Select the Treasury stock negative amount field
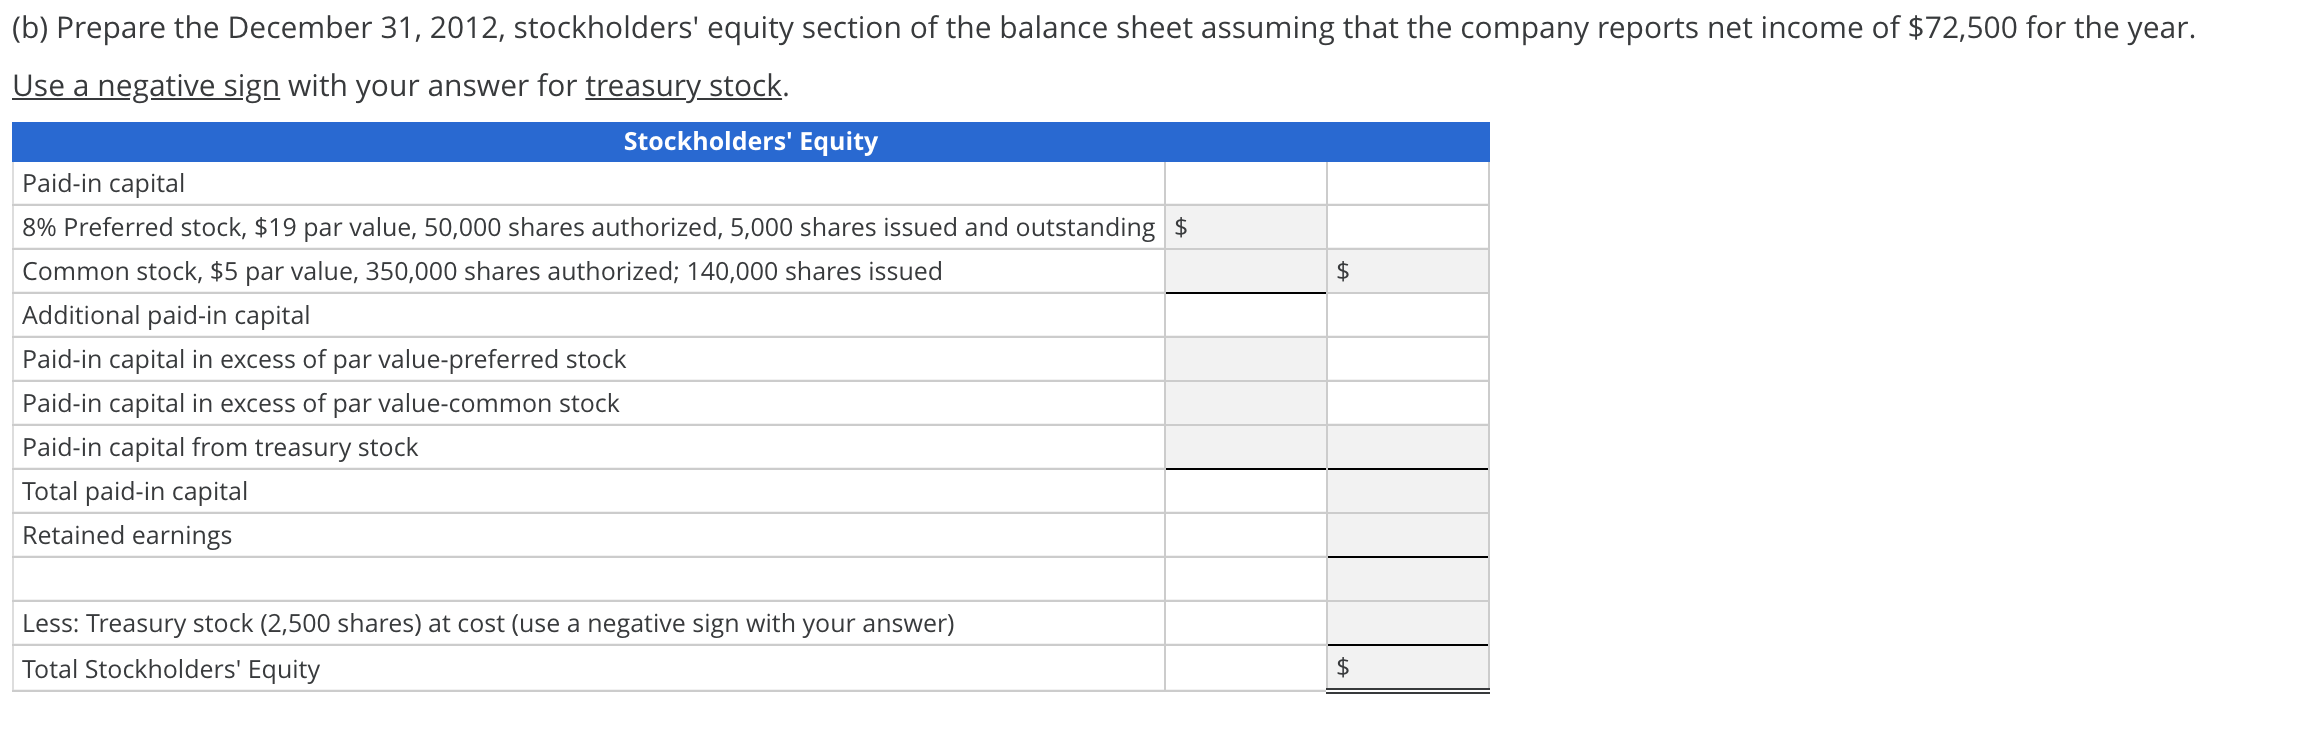 coord(1410,622)
